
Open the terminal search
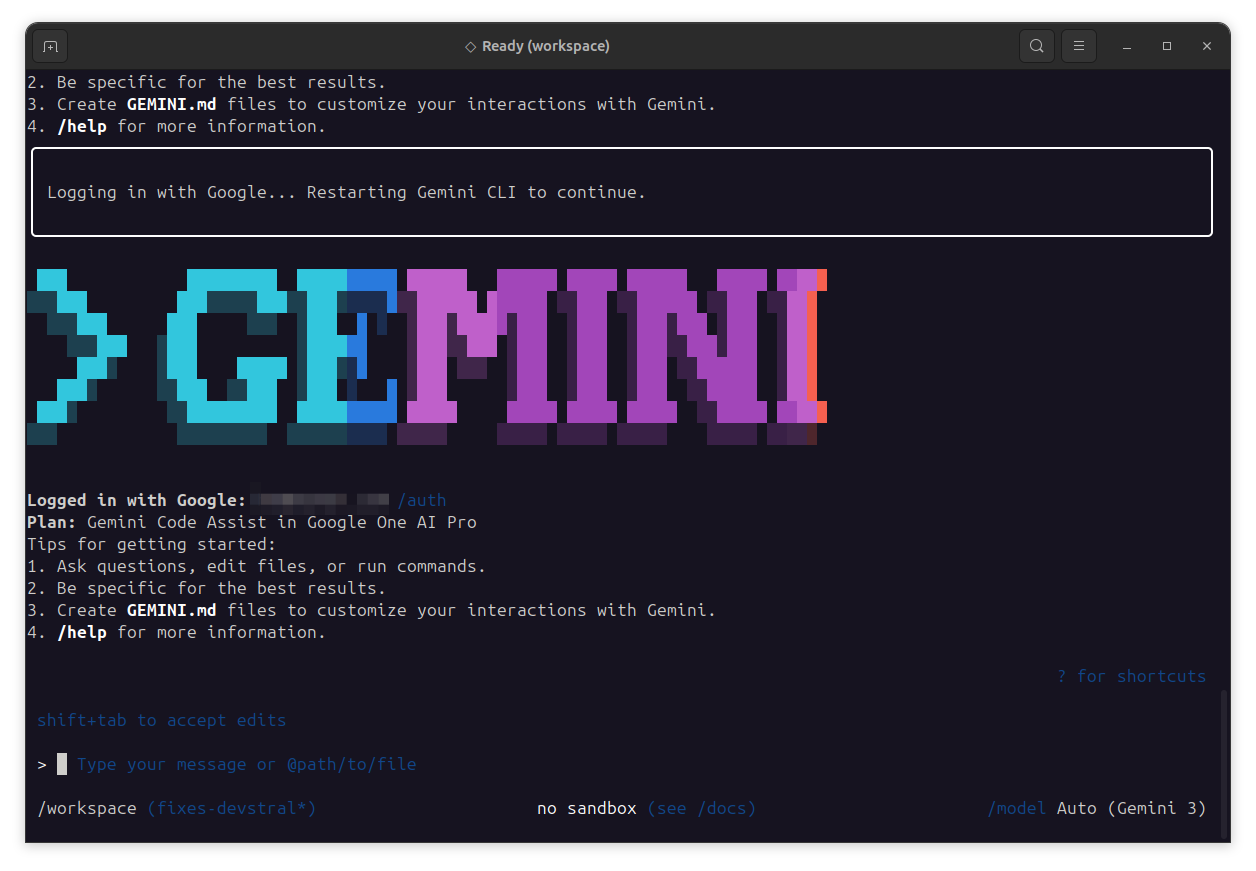1036,46
